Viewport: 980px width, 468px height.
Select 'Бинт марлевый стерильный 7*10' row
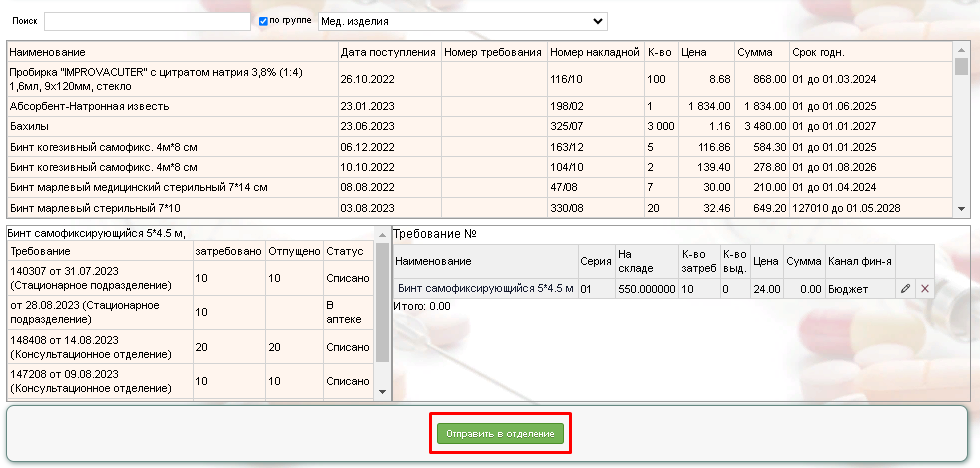point(171,207)
